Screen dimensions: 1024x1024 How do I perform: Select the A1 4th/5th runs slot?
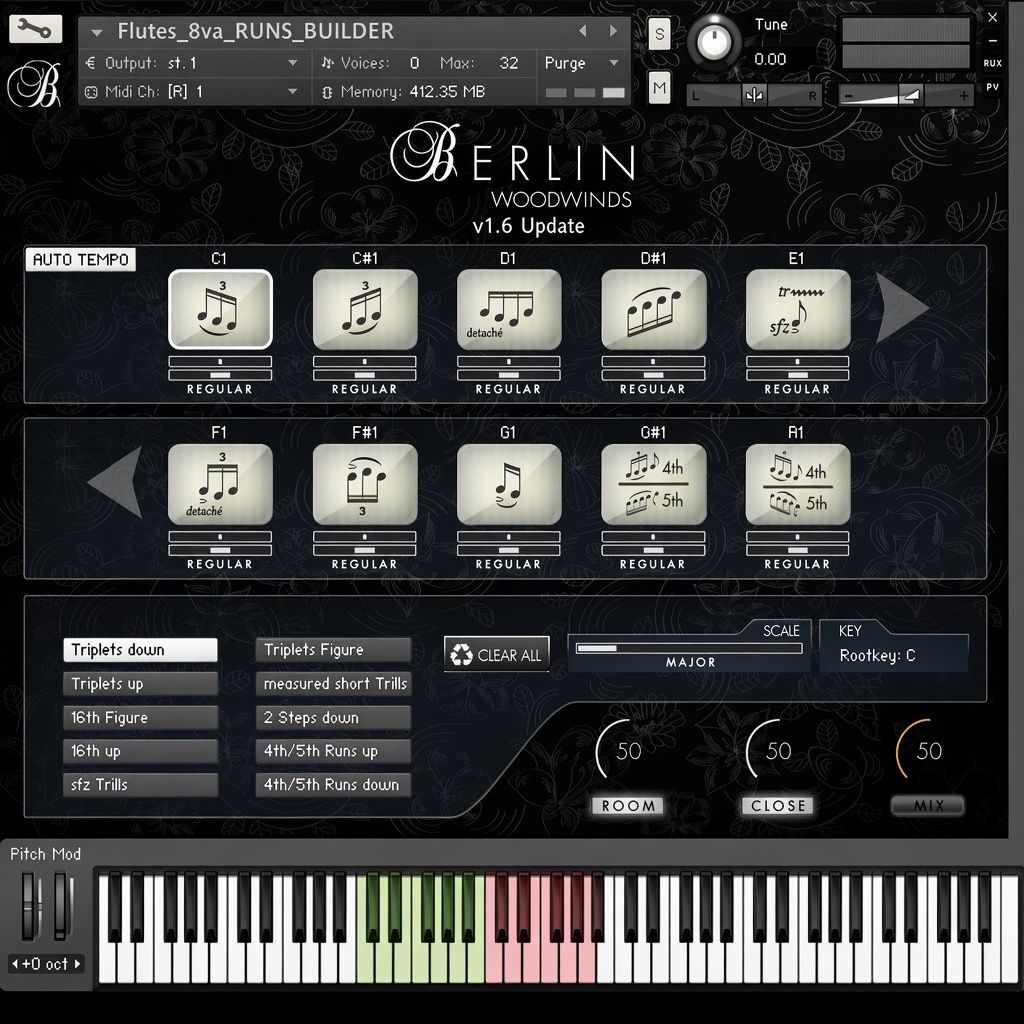(797, 484)
